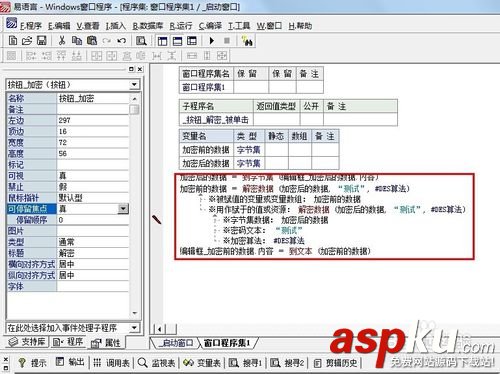
Task: Open the T.工具 menu
Action: click(x=239, y=26)
